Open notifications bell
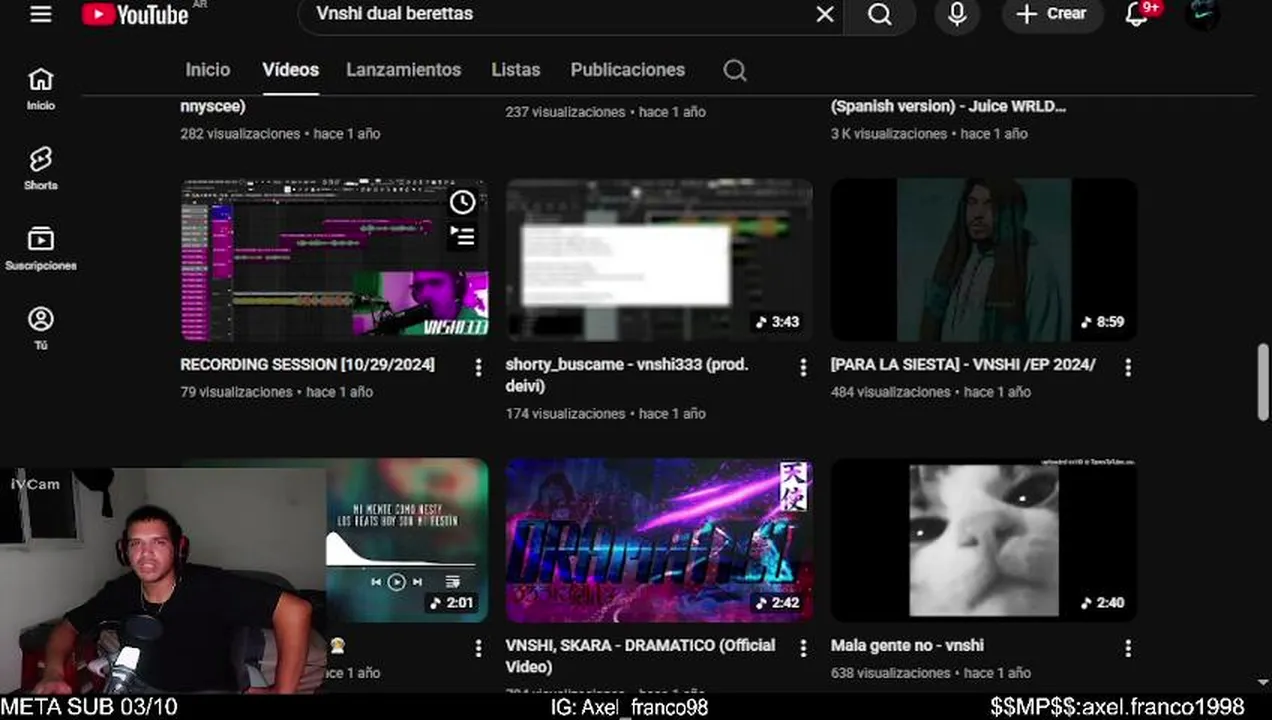The width and height of the screenshot is (1272, 720). [x=1137, y=14]
